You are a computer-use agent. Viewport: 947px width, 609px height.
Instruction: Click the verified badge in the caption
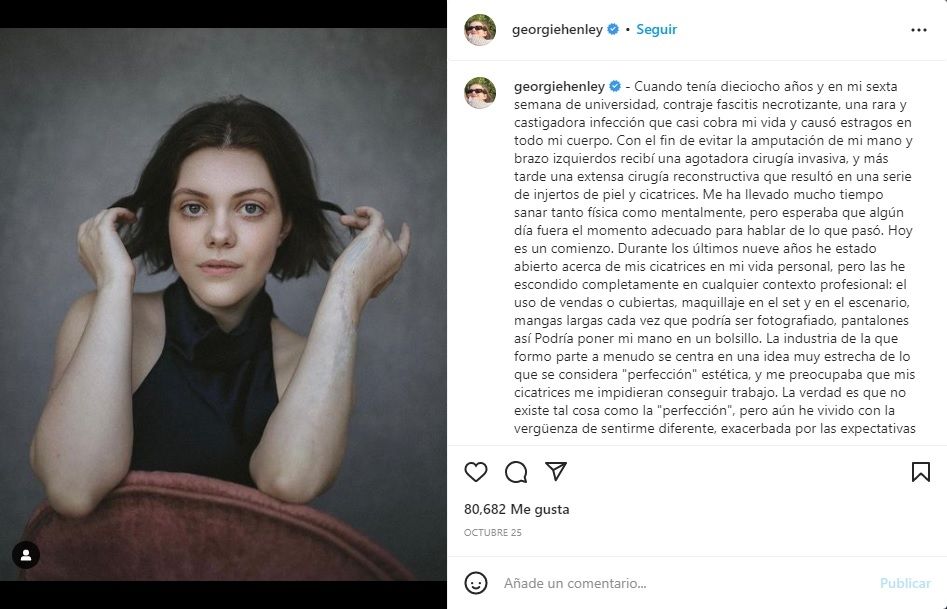click(613, 86)
